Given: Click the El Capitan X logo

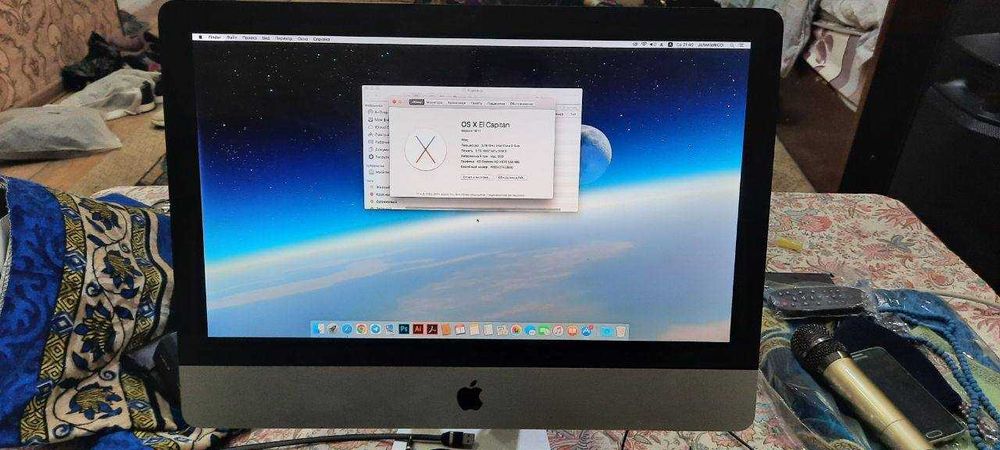Looking at the screenshot, I should click(425, 150).
